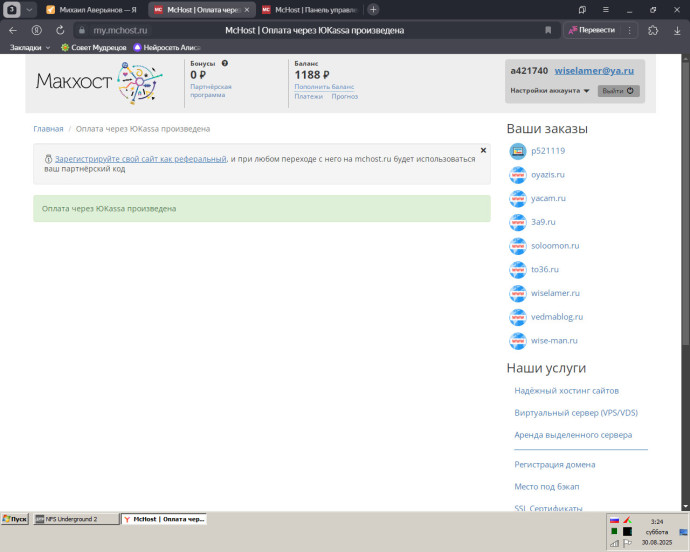Click the tab counter icon showing 3
The height and width of the screenshot is (552, 690).
[x=11, y=10]
